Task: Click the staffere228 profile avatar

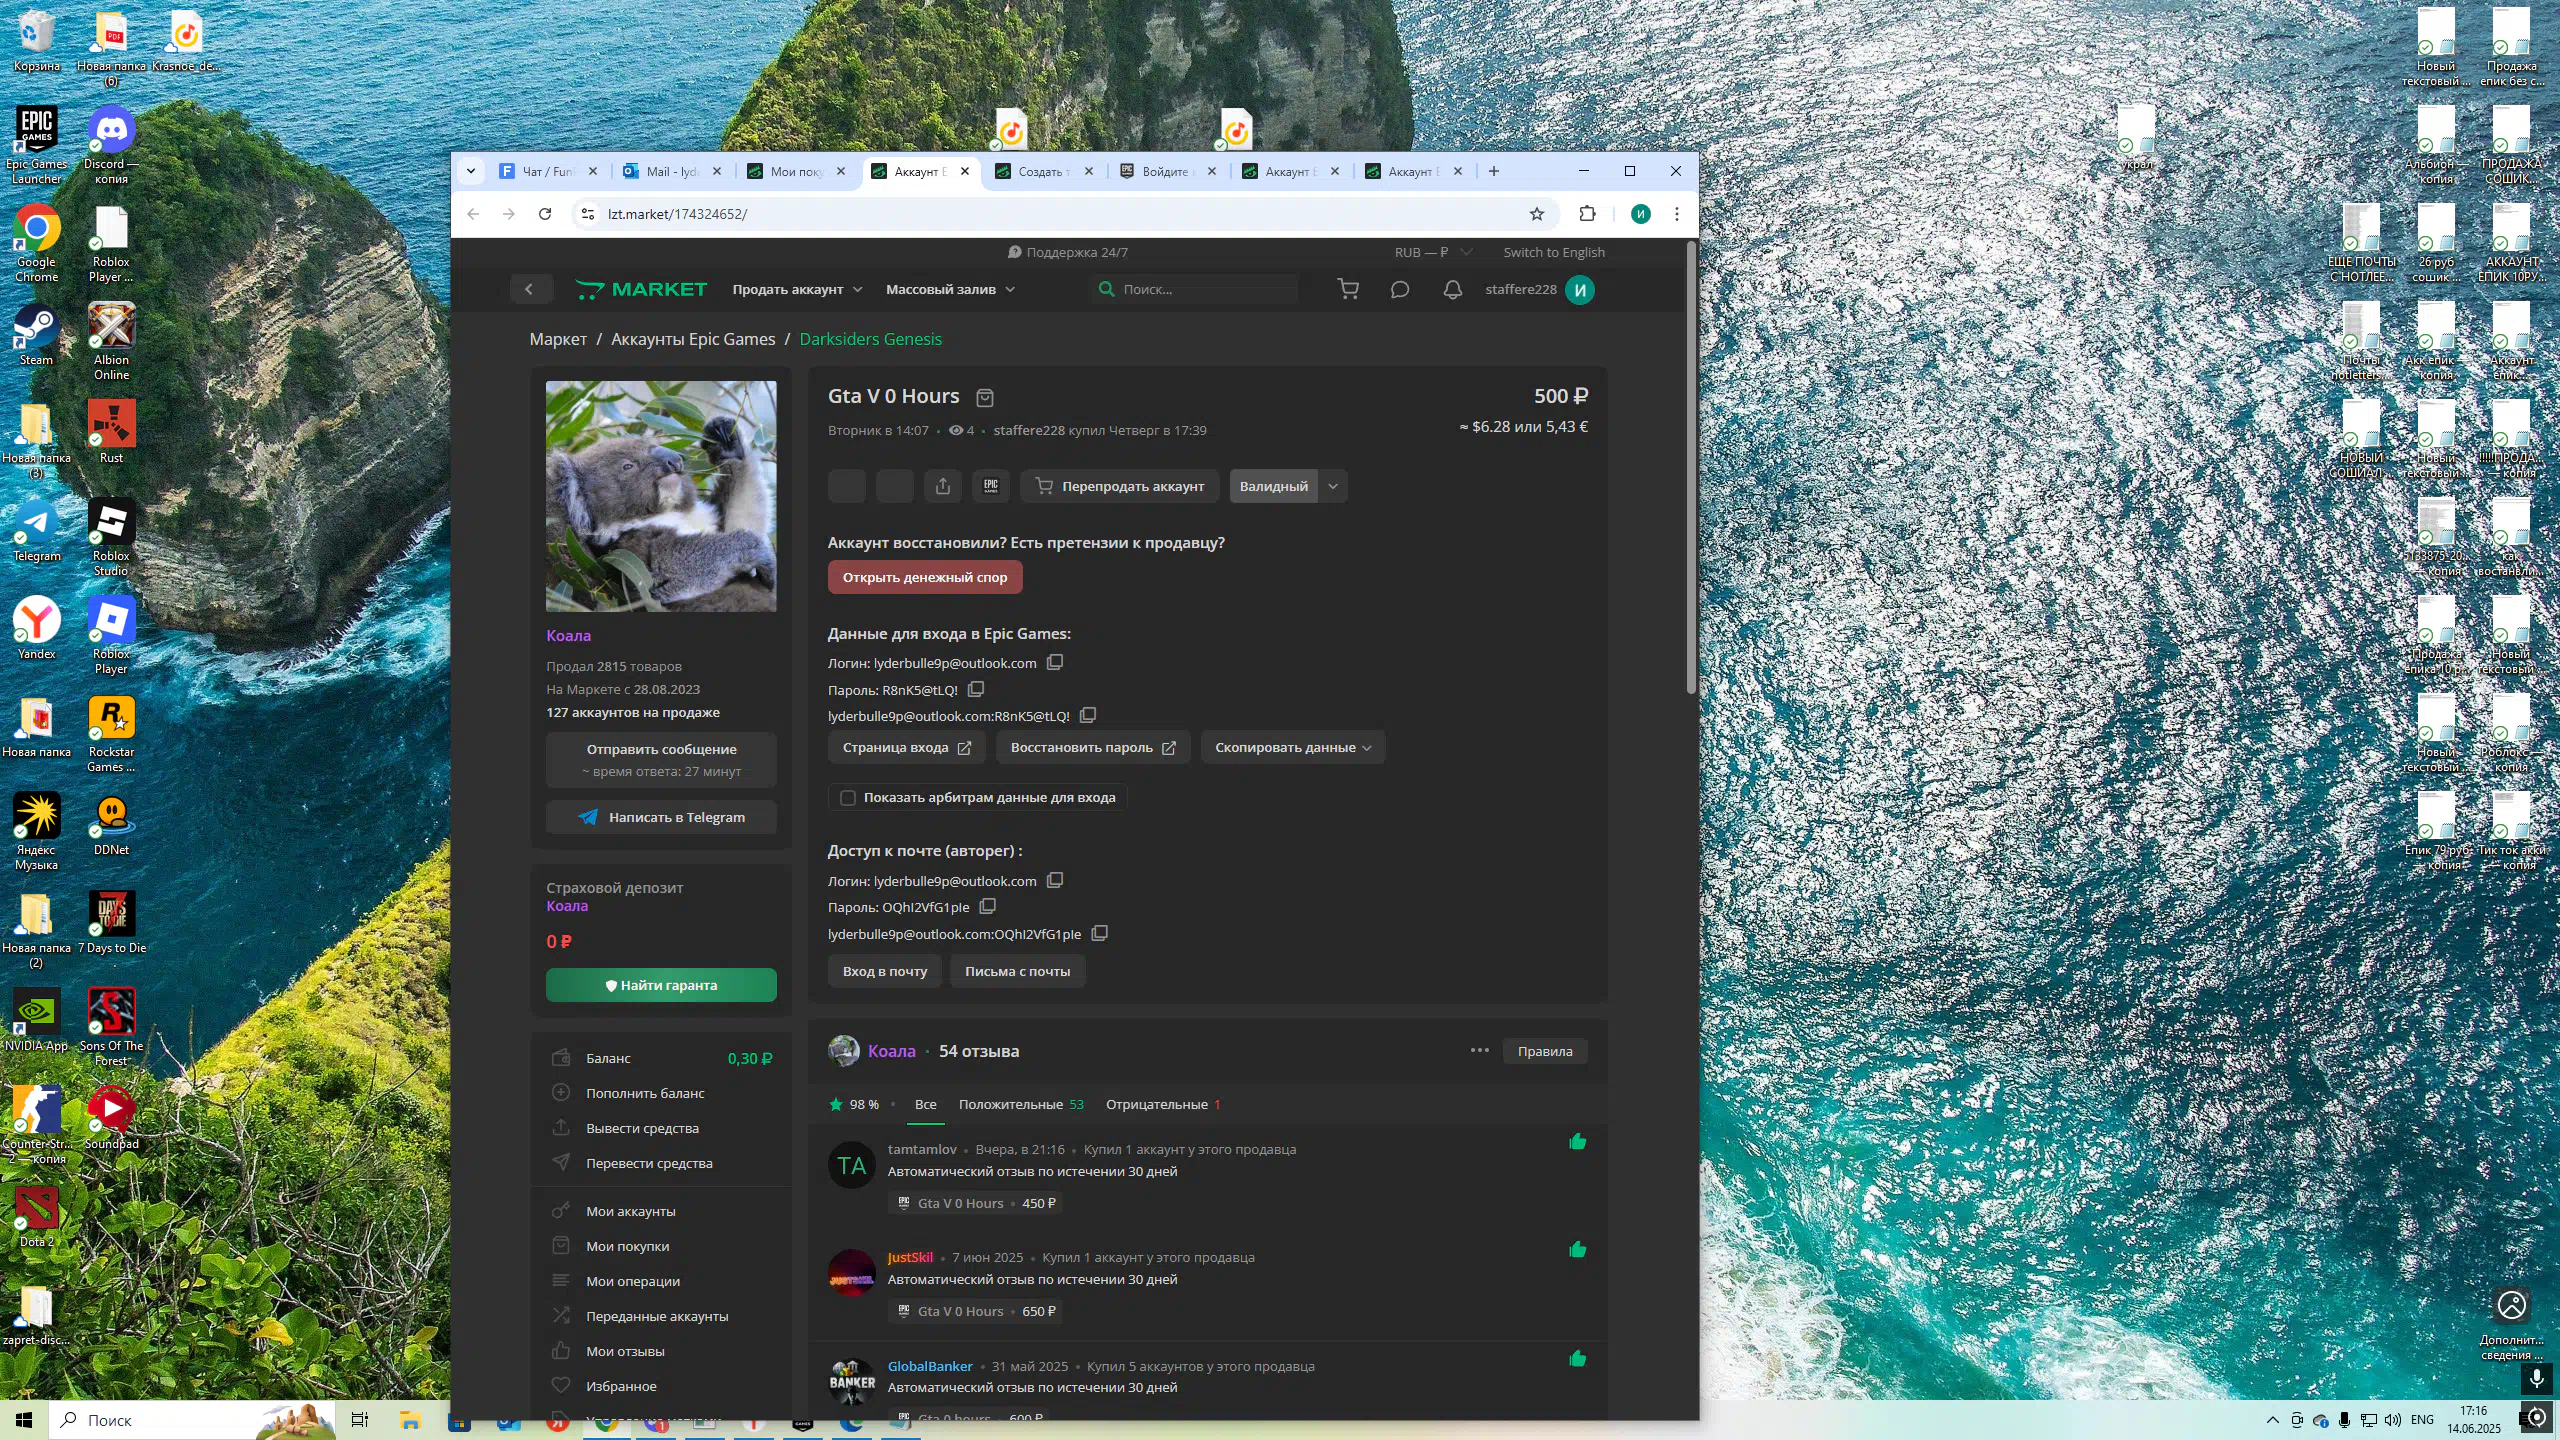Action: tap(1580, 290)
